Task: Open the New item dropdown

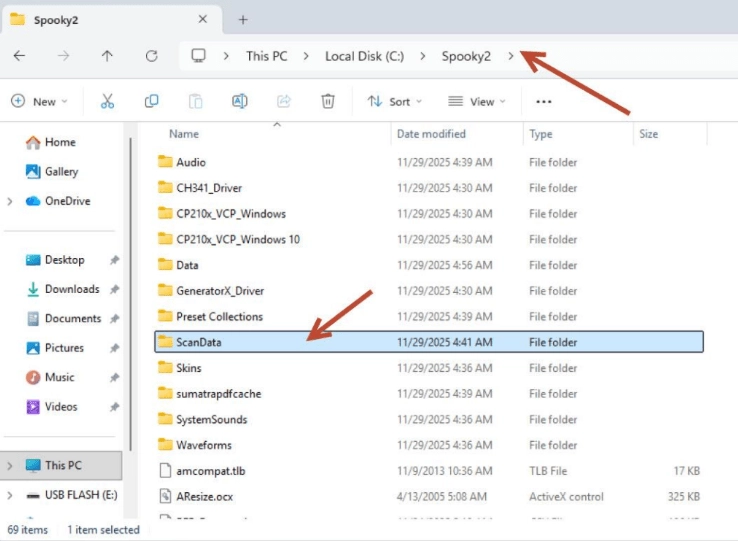Action: 39,101
